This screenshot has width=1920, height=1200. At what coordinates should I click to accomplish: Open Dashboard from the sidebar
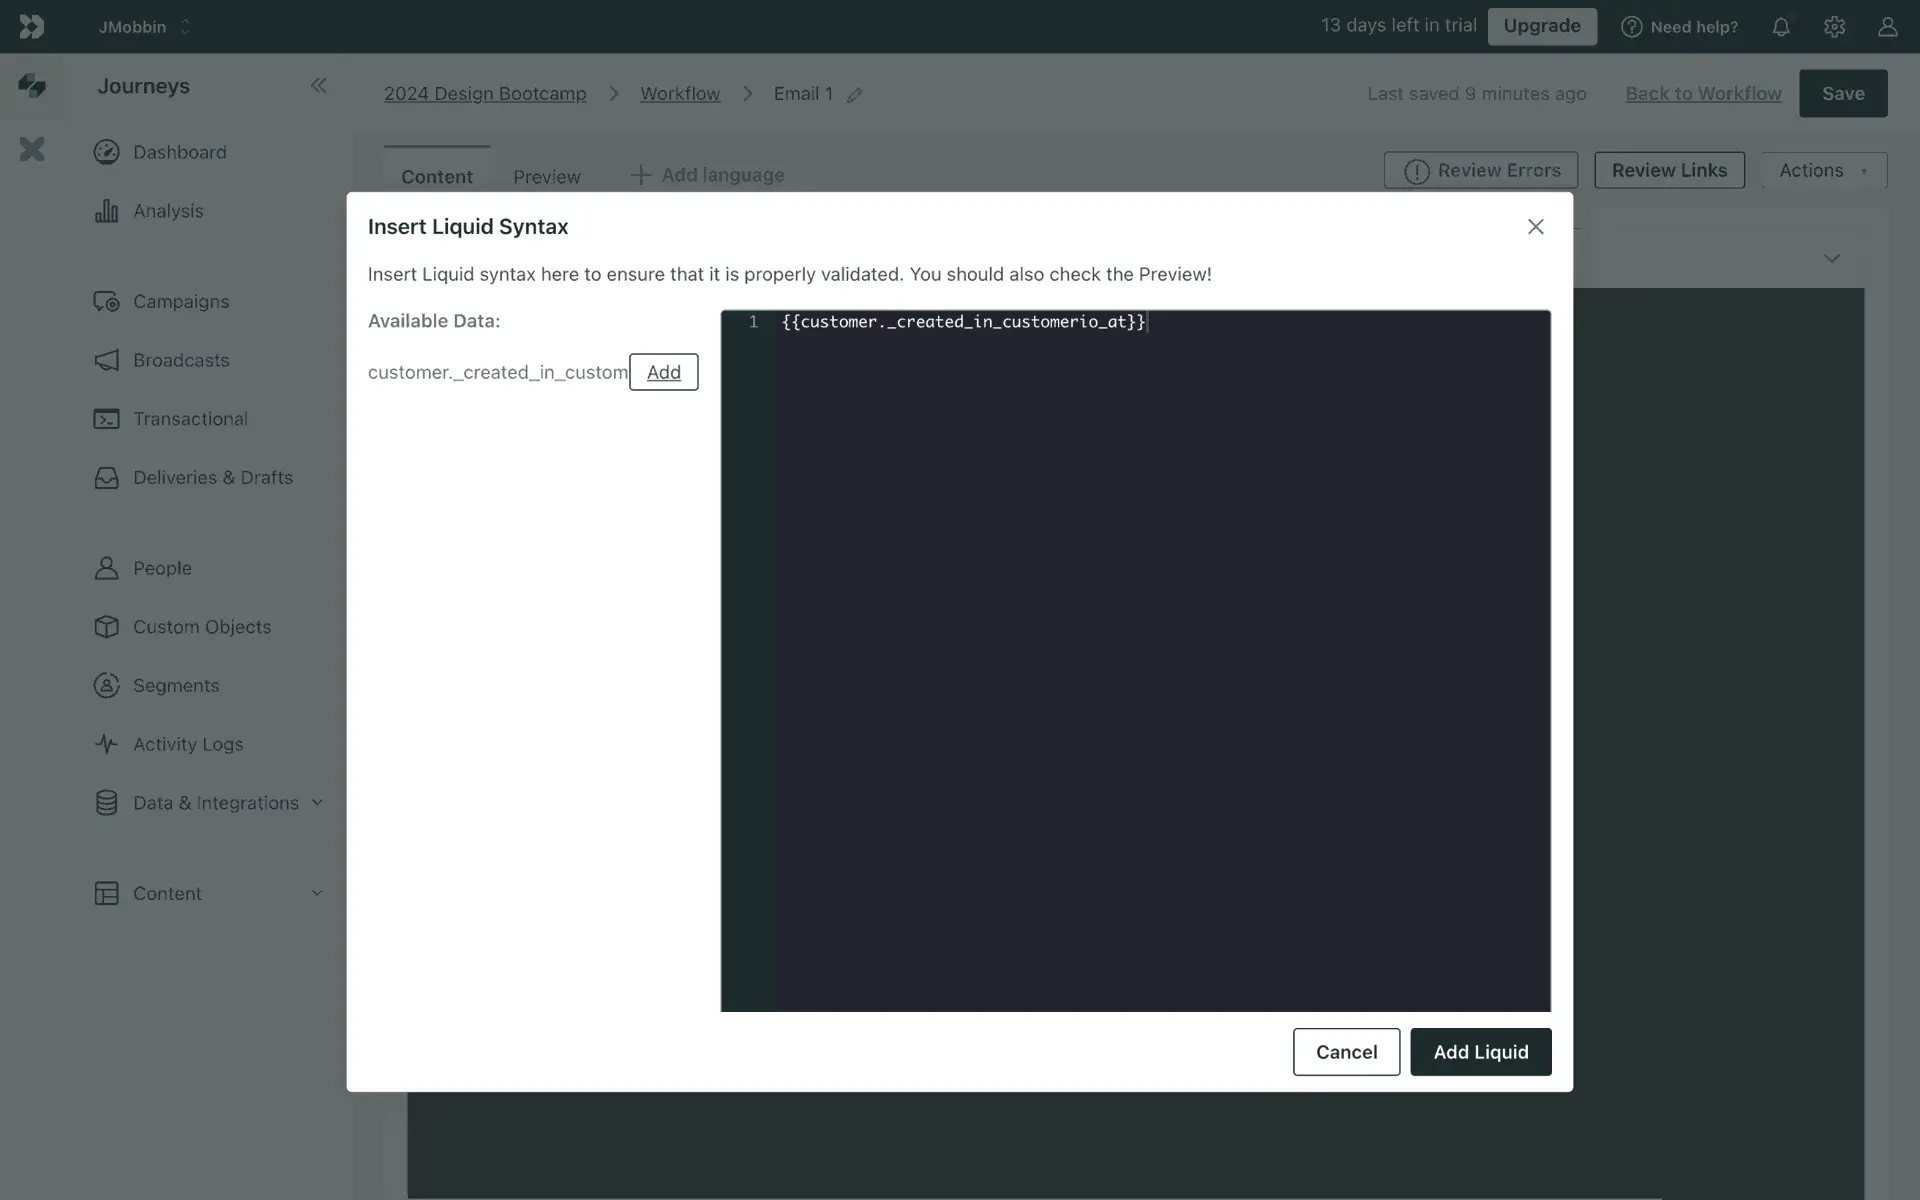click(x=179, y=152)
